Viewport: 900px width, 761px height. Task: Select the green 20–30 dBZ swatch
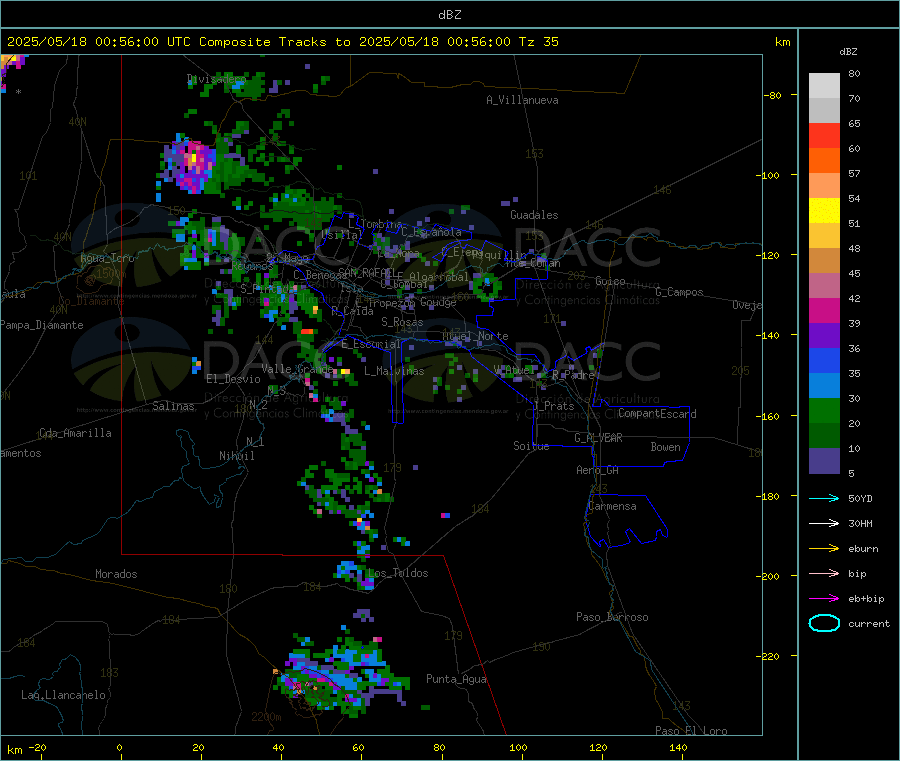point(824,410)
